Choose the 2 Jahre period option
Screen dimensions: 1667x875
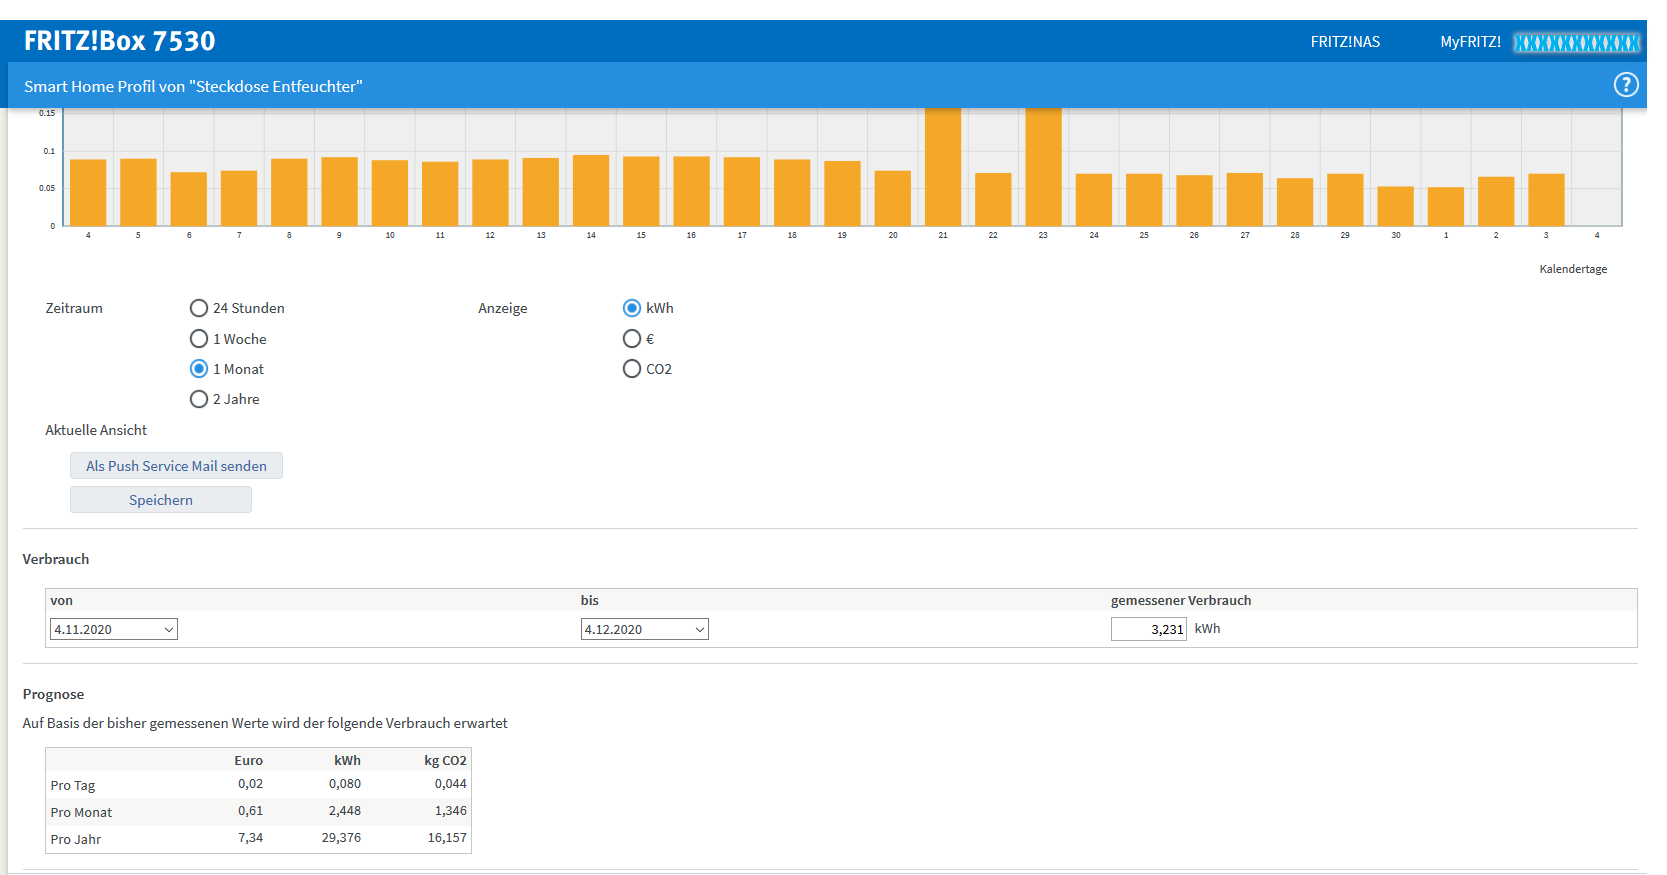(199, 399)
